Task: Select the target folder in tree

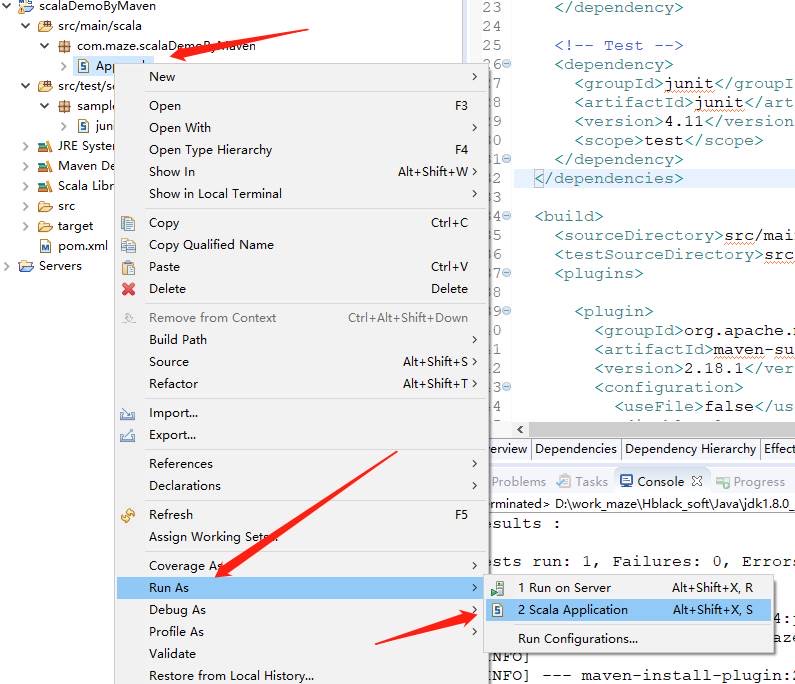Action: [x=75, y=226]
